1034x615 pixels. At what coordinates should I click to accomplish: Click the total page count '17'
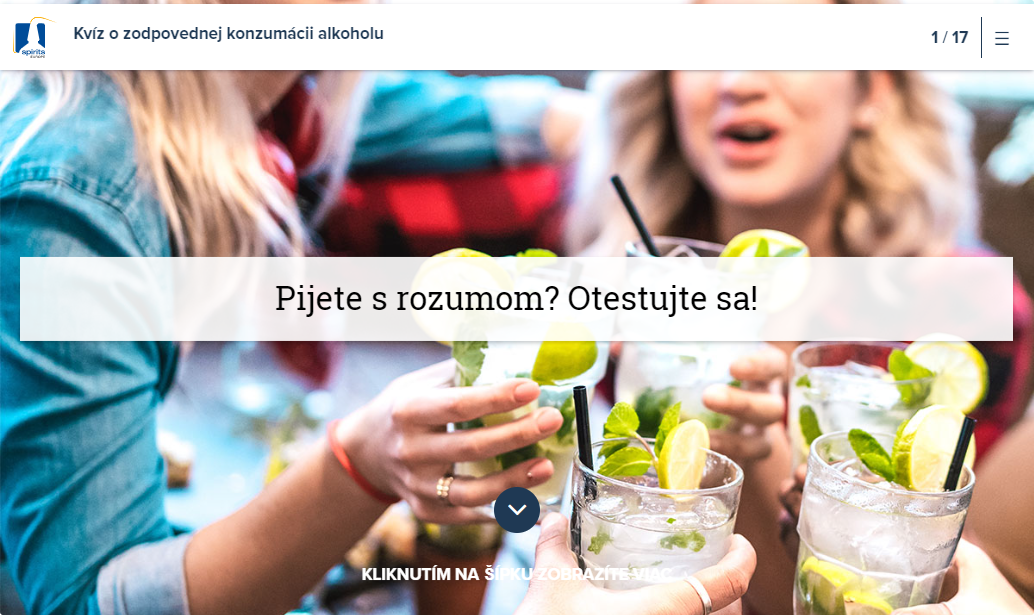pyautogui.click(x=960, y=38)
